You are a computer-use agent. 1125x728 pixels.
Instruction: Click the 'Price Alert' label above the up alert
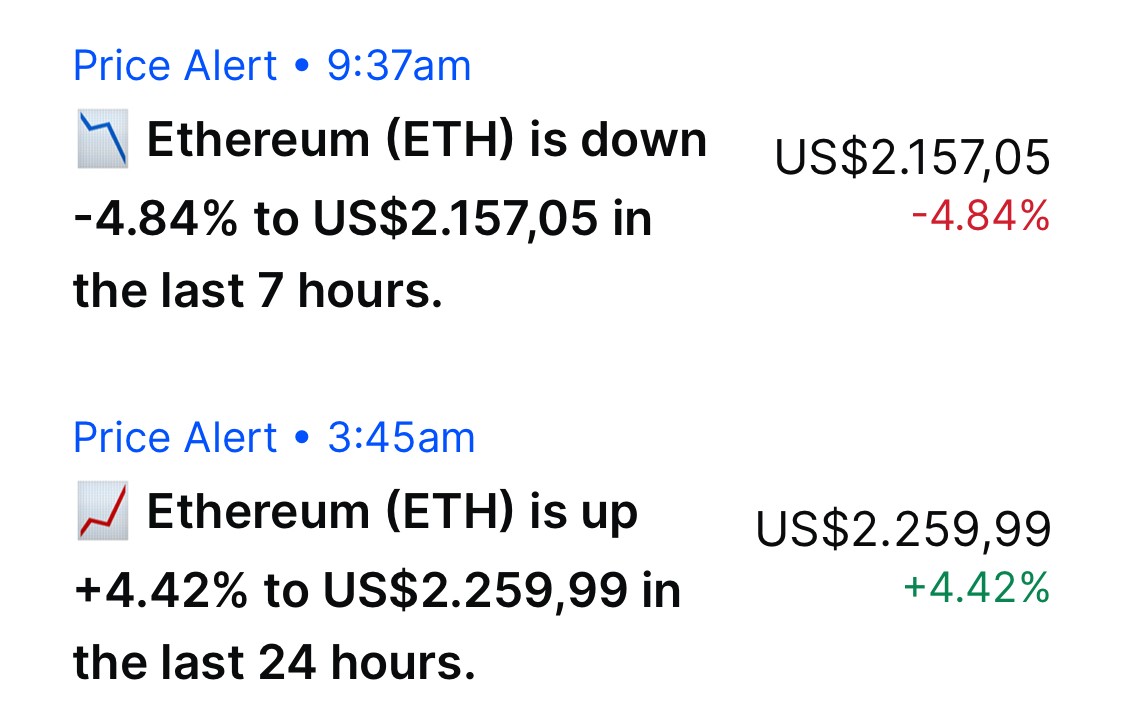click(175, 438)
